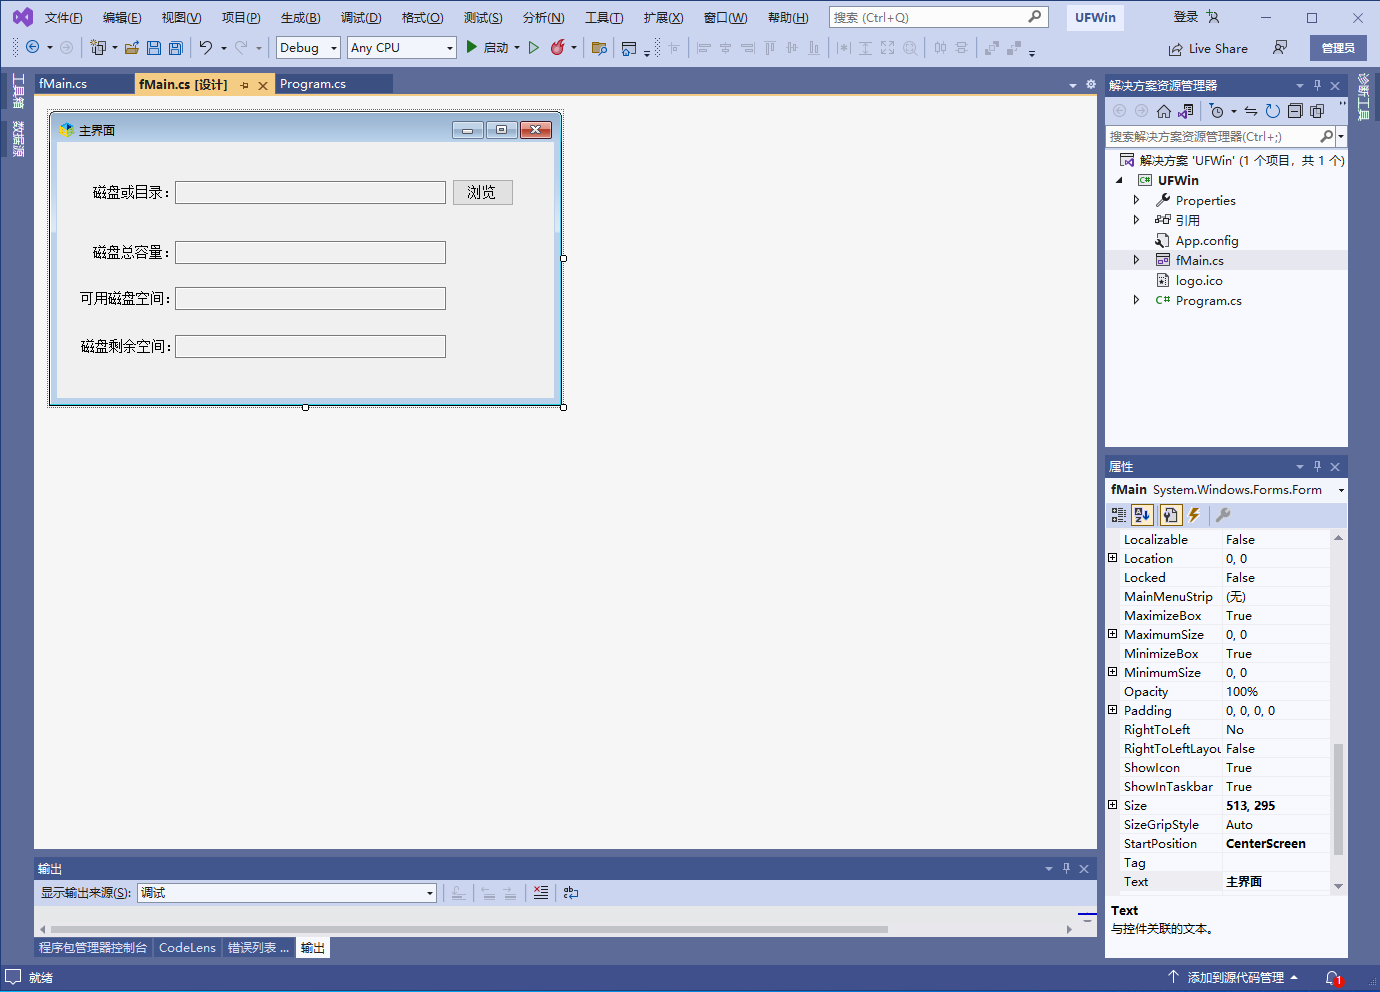Viewport: 1380px width, 992px height.
Task: Show the Events lightning bolt tab in Properties
Action: (x=1194, y=515)
